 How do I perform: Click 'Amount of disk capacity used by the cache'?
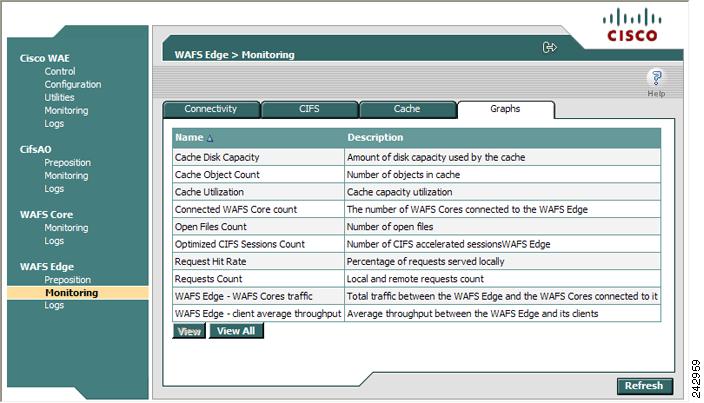click(x=436, y=158)
